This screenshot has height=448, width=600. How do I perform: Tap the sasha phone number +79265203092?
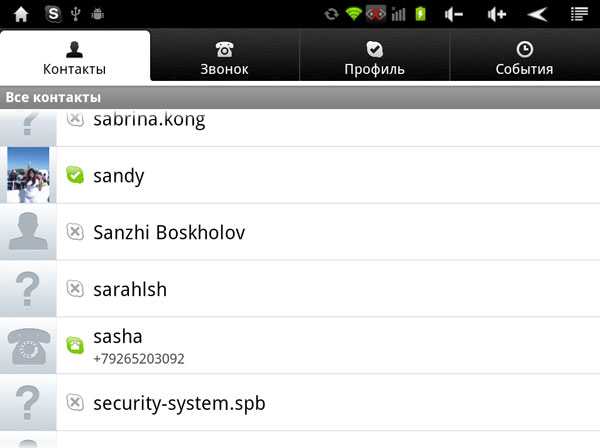(x=139, y=359)
